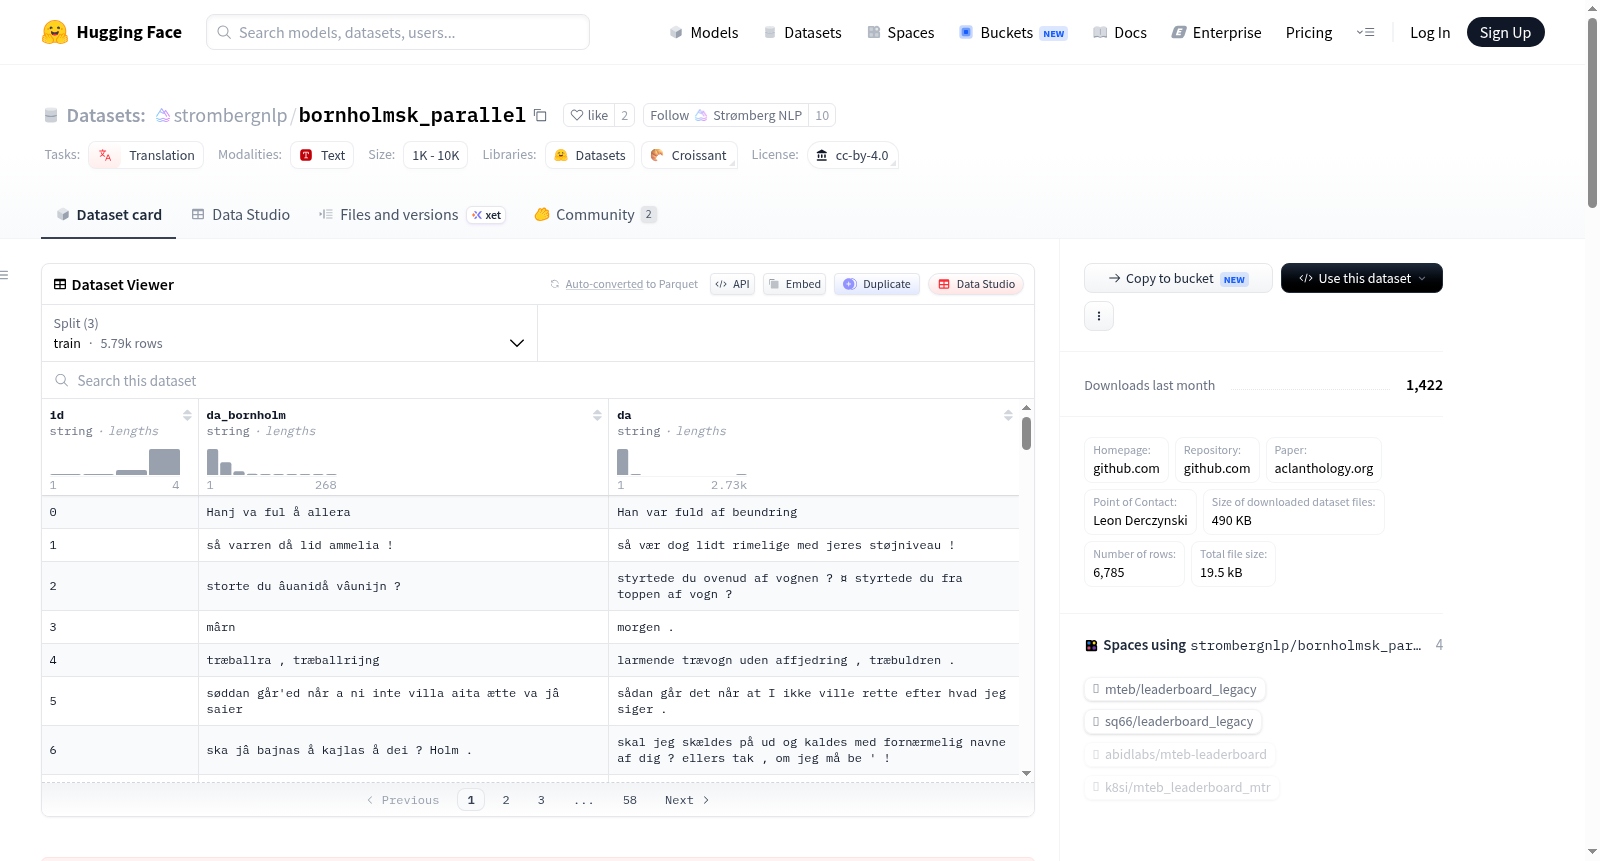Image resolution: width=1600 pixels, height=861 pixels.
Task: Open the Split train dropdown
Action: point(289,333)
